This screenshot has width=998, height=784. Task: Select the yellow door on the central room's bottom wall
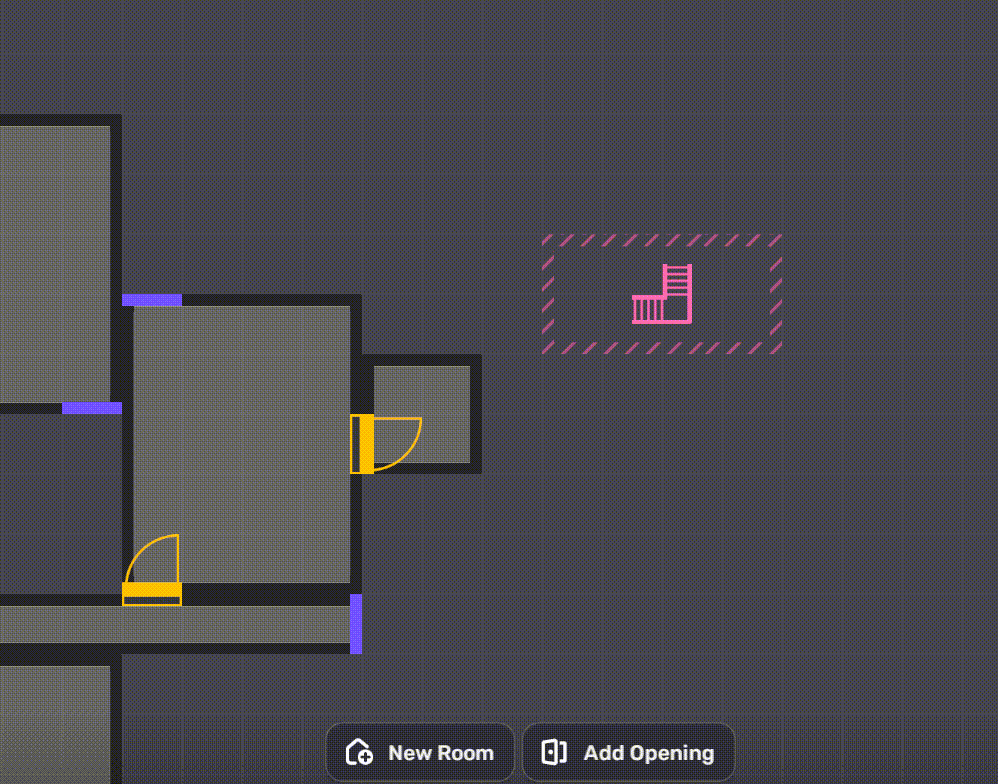[x=152, y=594]
